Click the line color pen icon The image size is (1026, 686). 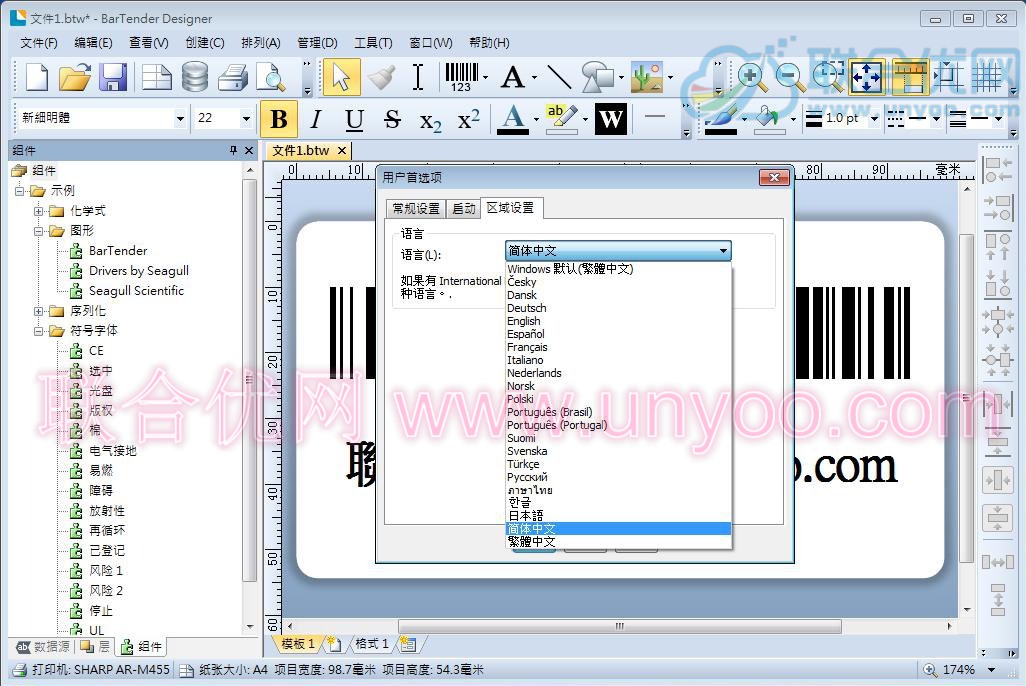click(720, 118)
